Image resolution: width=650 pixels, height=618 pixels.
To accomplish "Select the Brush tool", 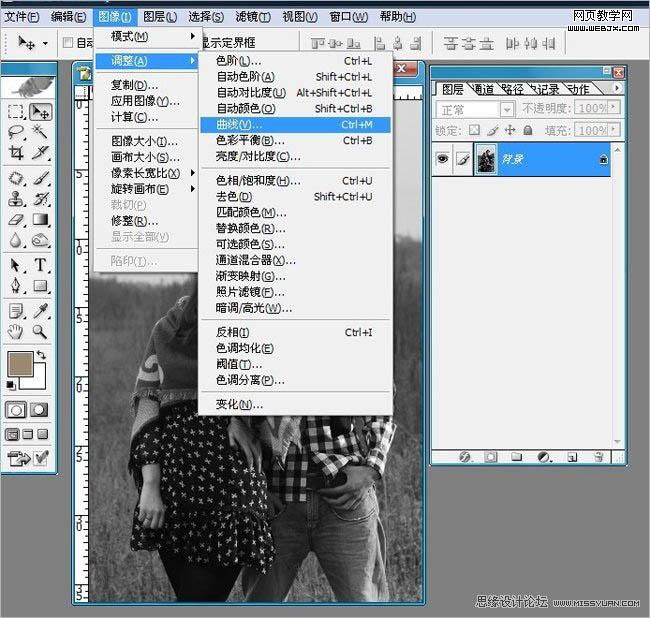I will pyautogui.click(x=41, y=179).
